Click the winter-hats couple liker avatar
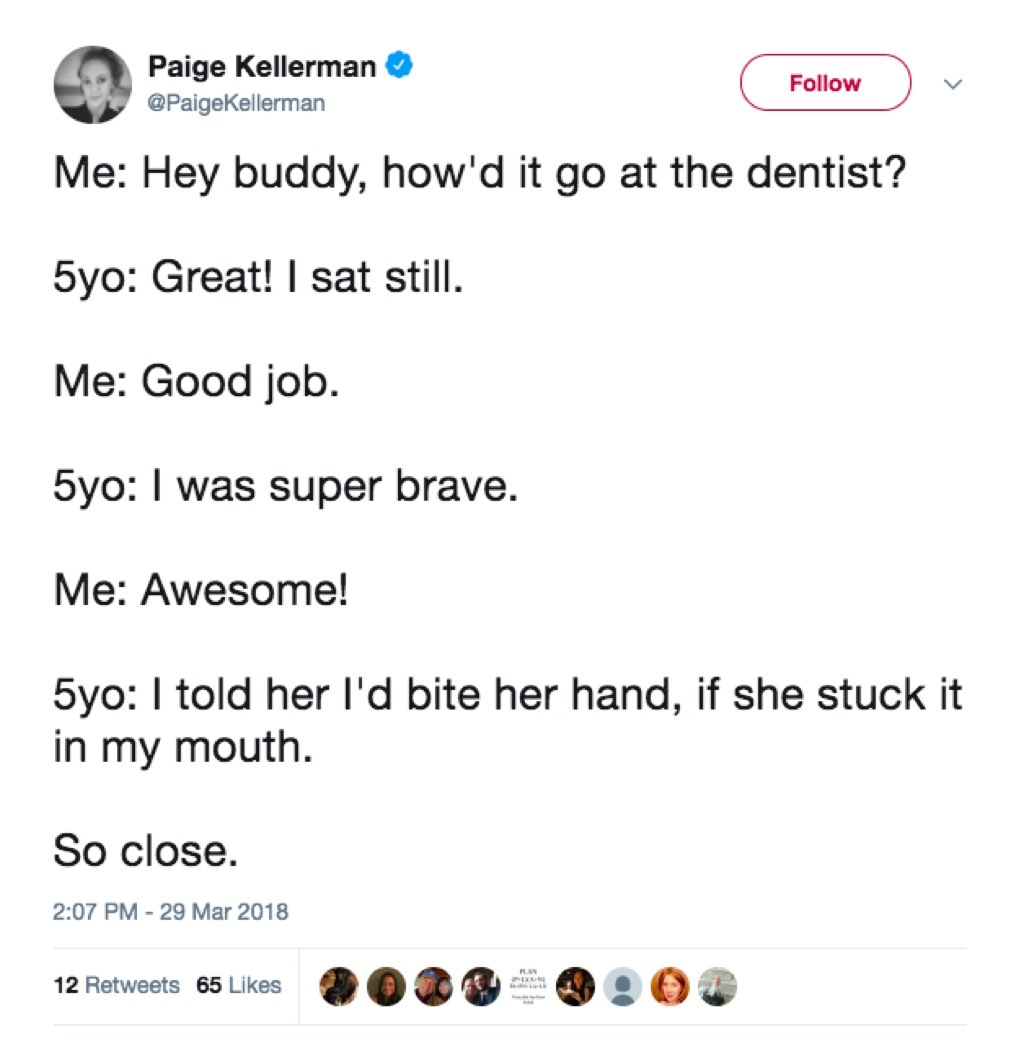The height and width of the screenshot is (1047, 1024). [436, 986]
